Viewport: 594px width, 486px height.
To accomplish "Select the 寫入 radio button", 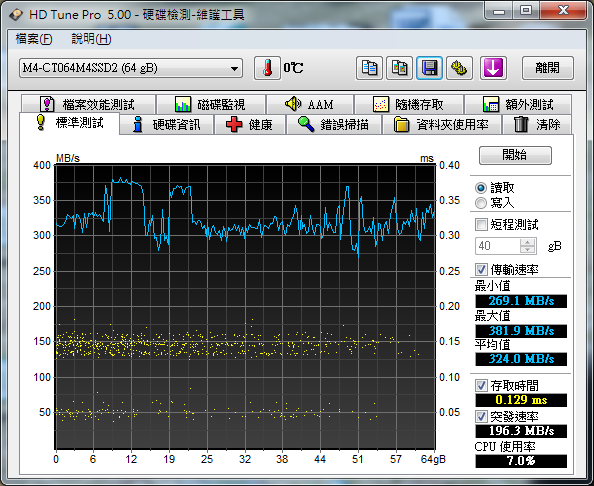I will (481, 203).
